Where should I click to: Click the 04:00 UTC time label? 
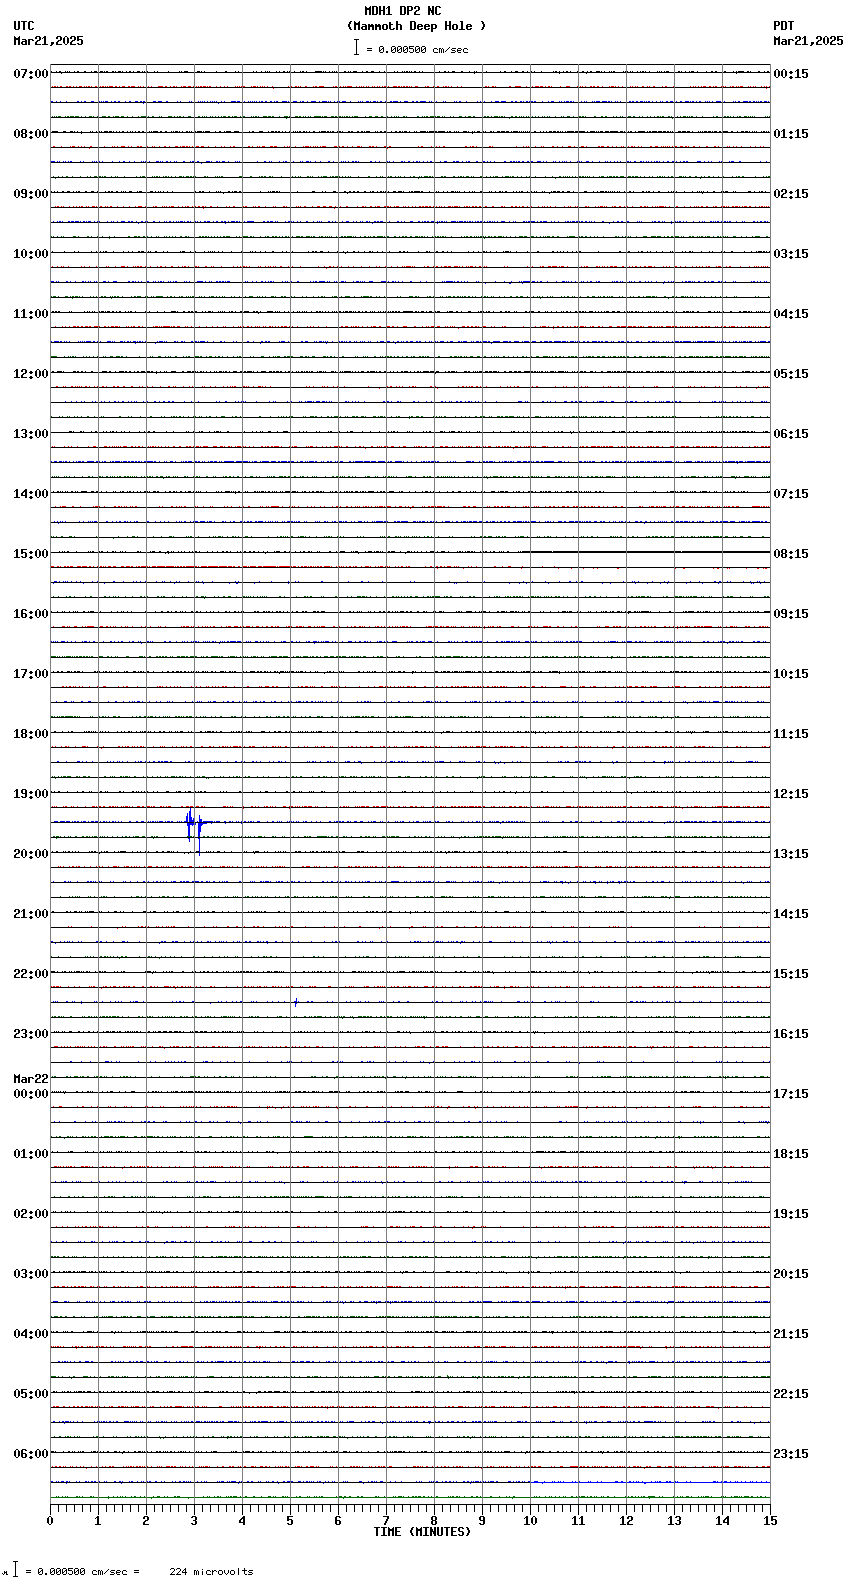coord(31,1334)
